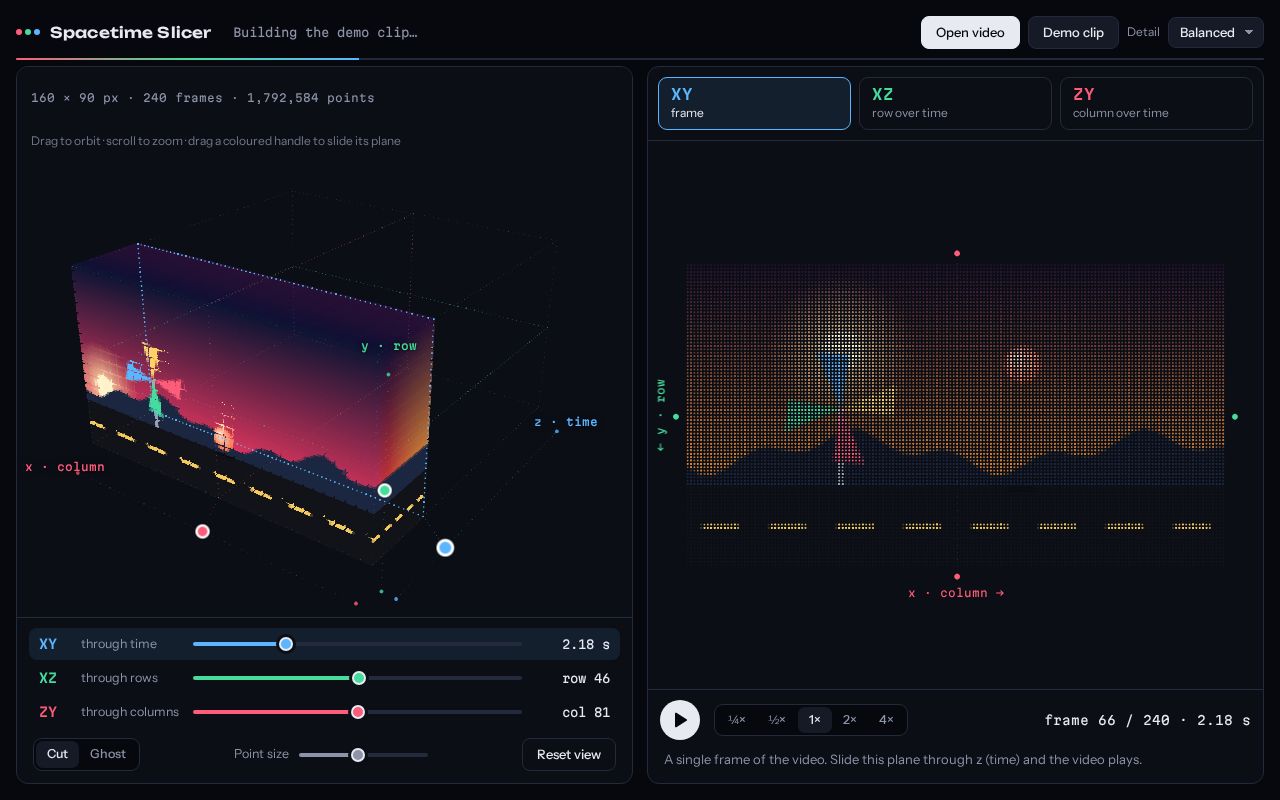Click the Open video button
Image resolution: width=1280 pixels, height=800 pixels.
pos(970,32)
